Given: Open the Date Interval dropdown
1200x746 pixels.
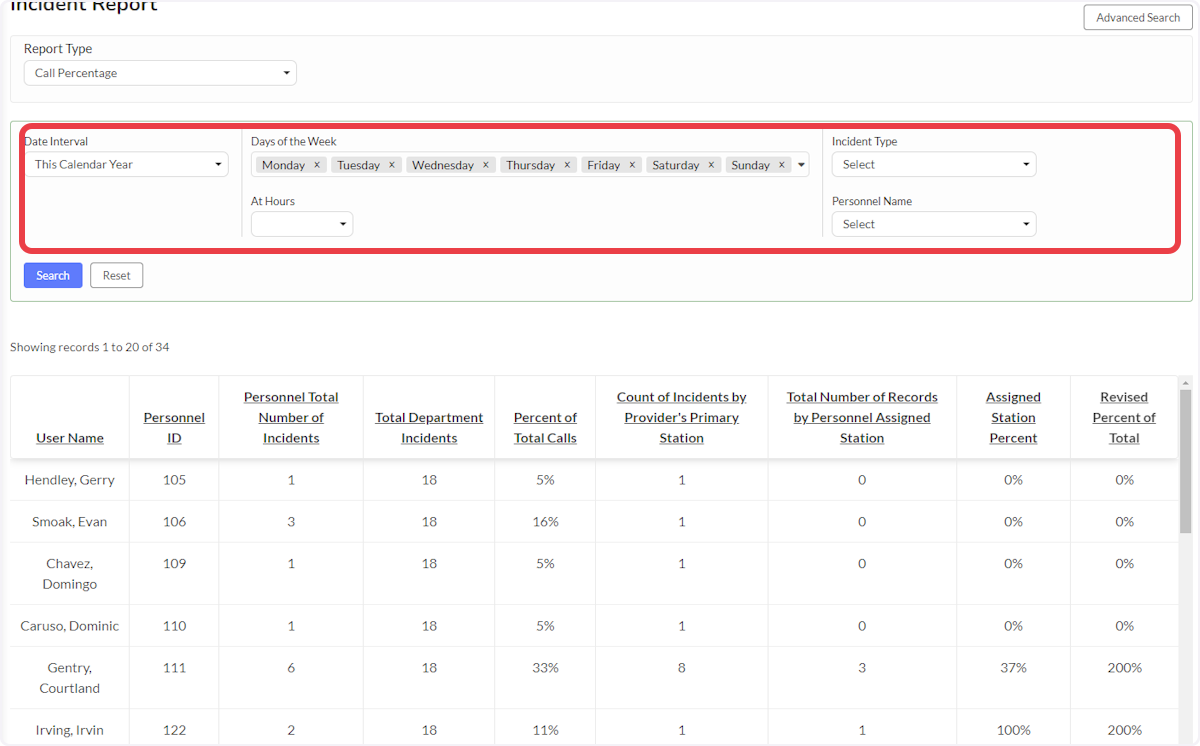Looking at the screenshot, I should pos(126,164).
